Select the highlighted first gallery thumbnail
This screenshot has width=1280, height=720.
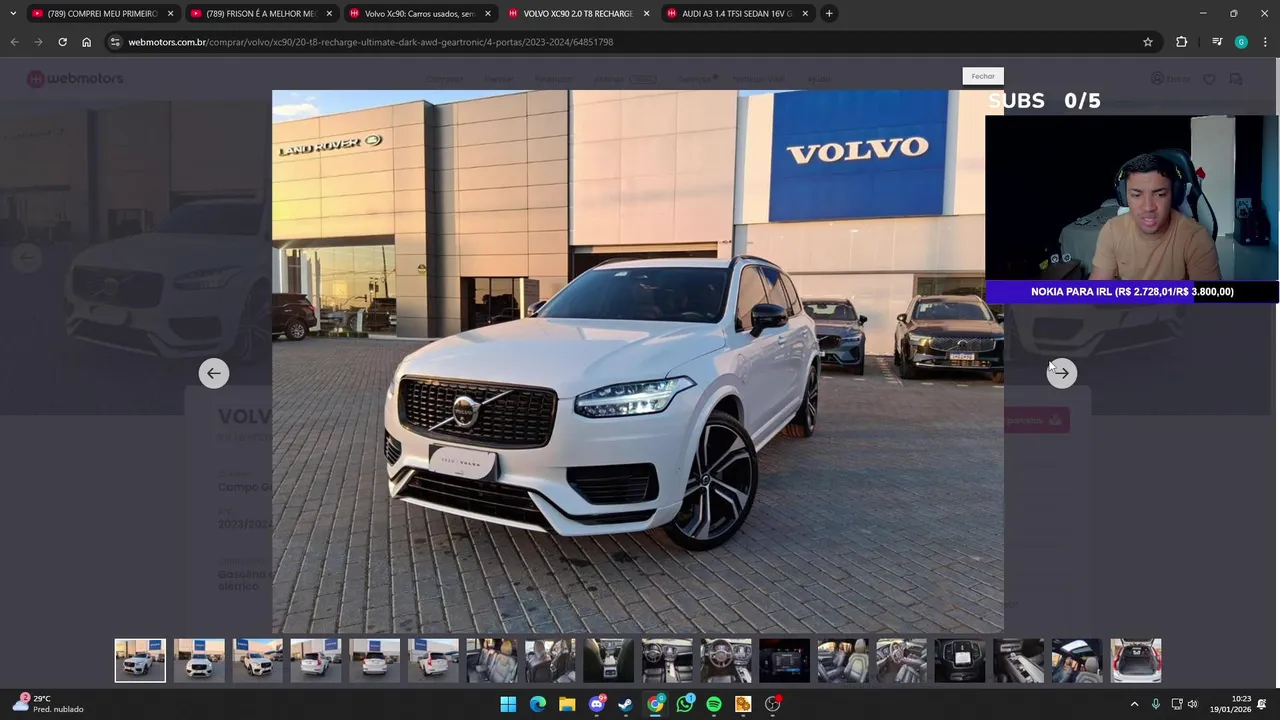coord(140,660)
